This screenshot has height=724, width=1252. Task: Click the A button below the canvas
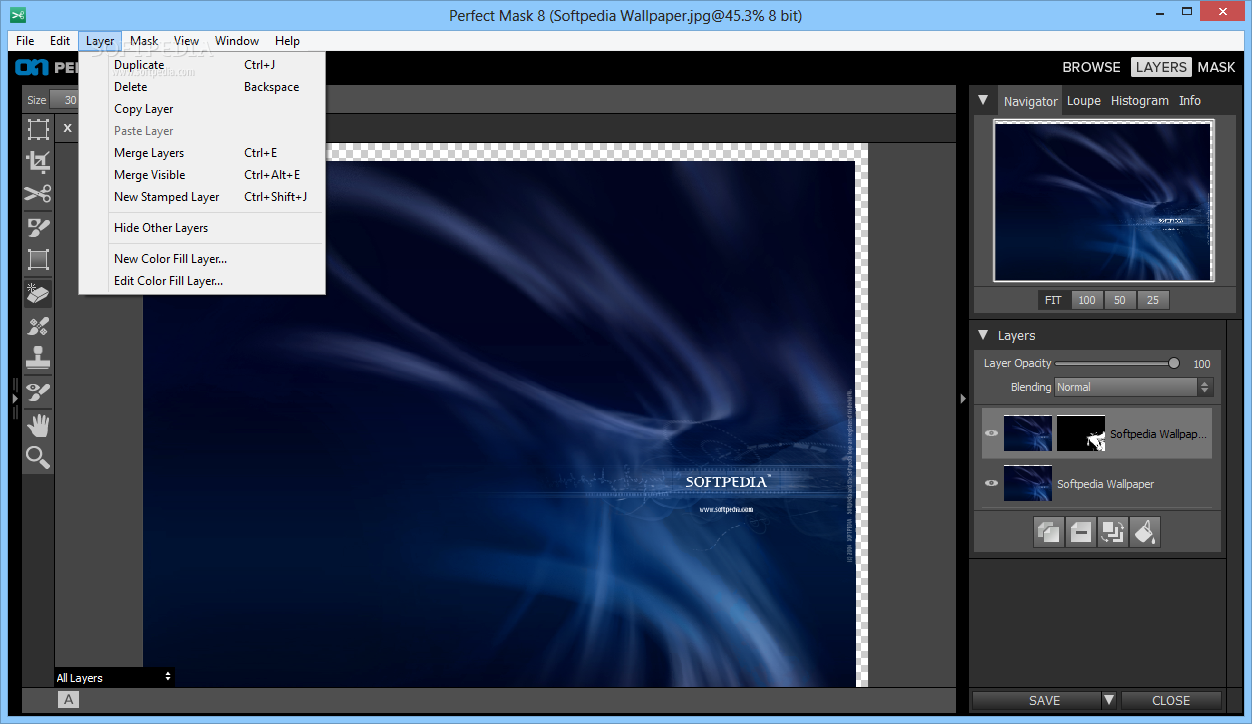click(x=69, y=700)
